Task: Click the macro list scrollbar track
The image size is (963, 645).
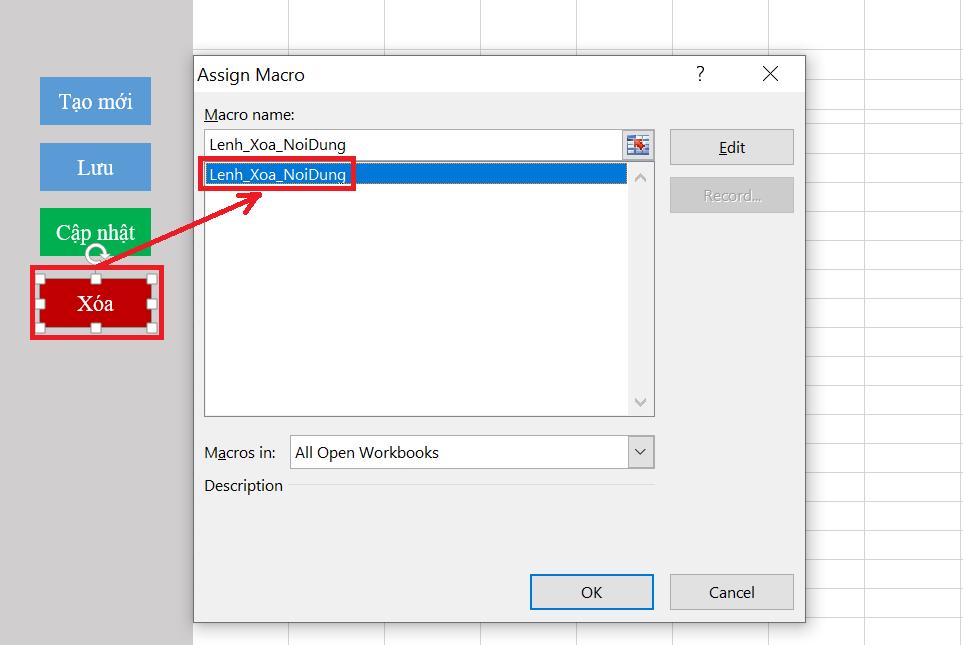Action: point(640,290)
